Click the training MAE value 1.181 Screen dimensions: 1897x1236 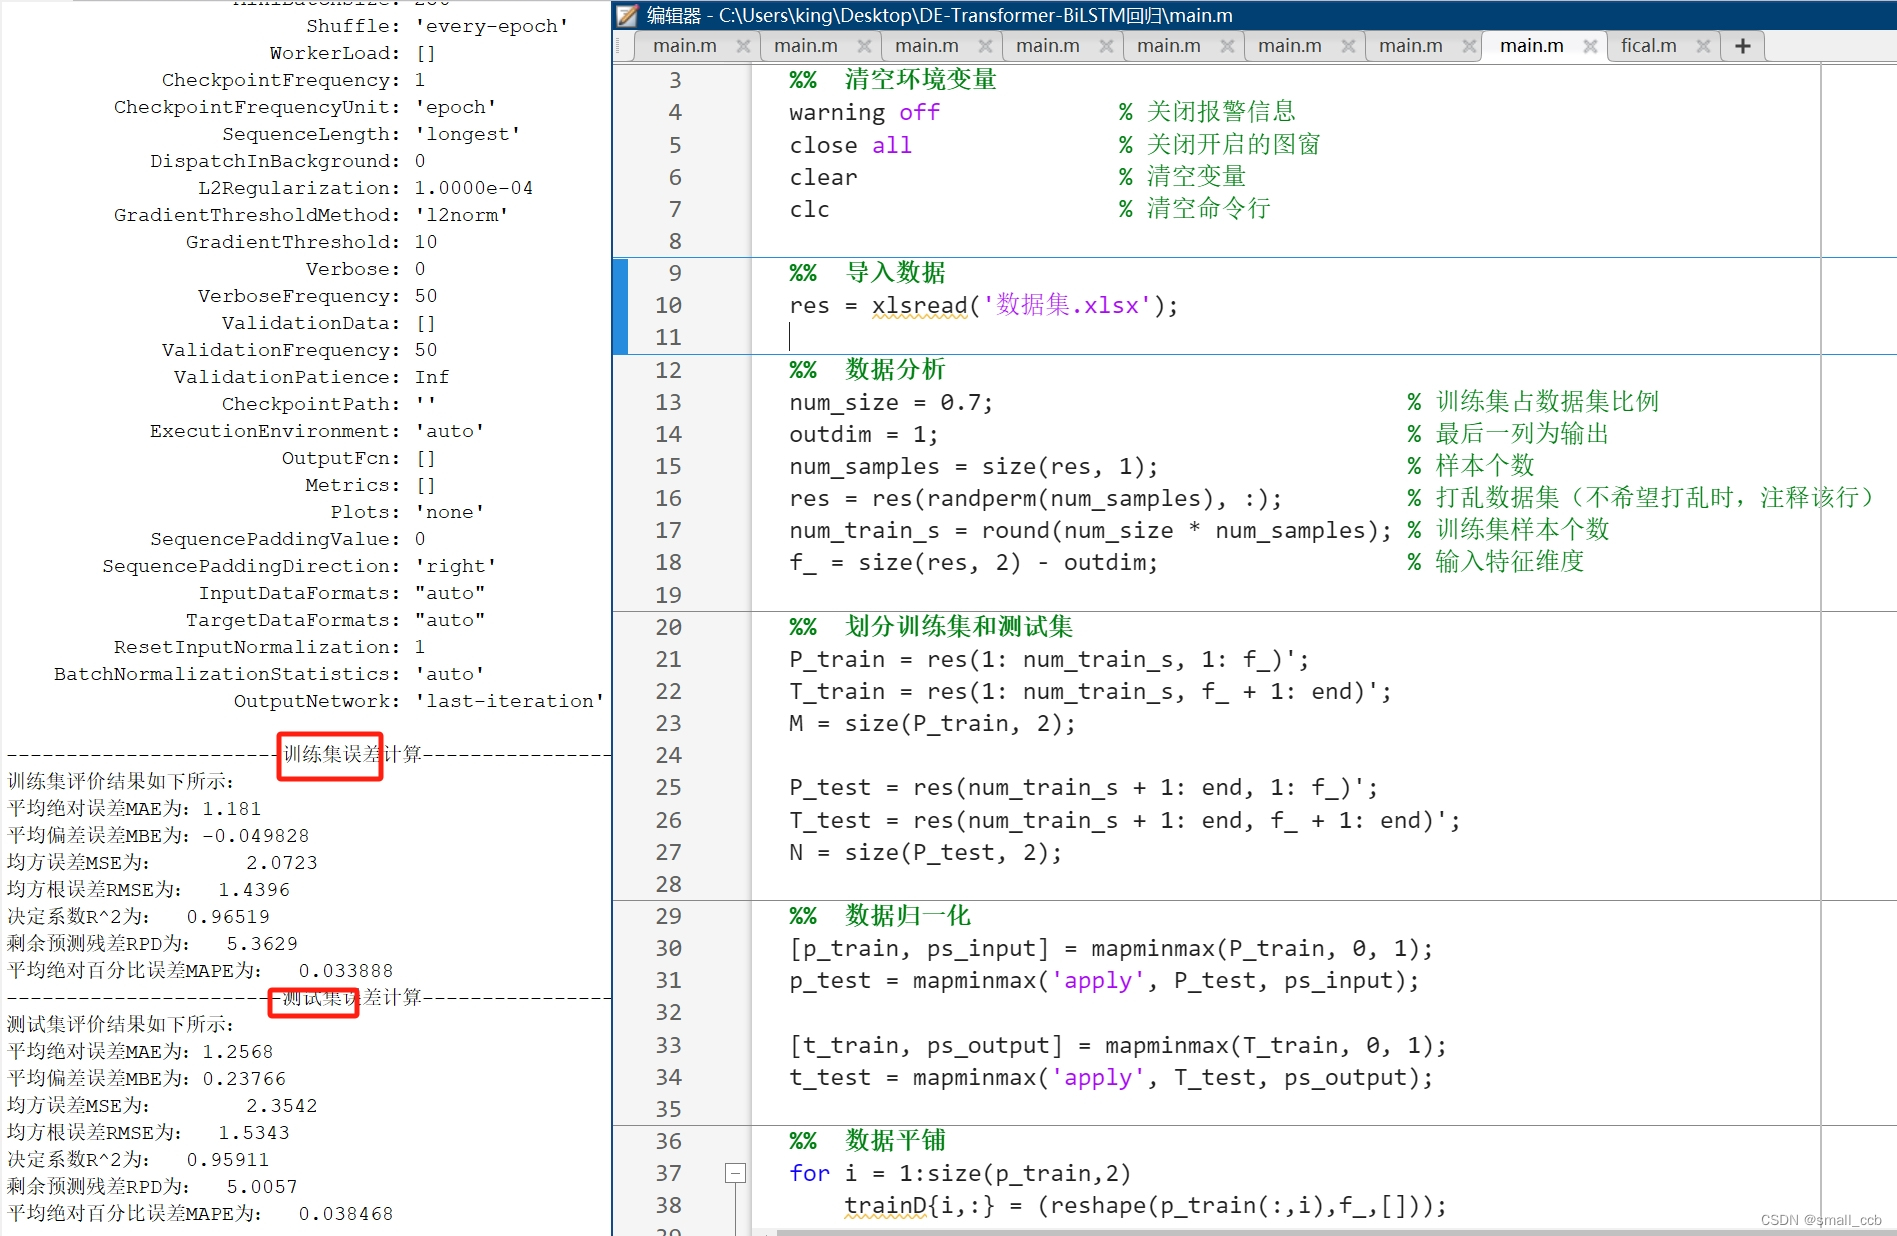pyautogui.click(x=231, y=809)
